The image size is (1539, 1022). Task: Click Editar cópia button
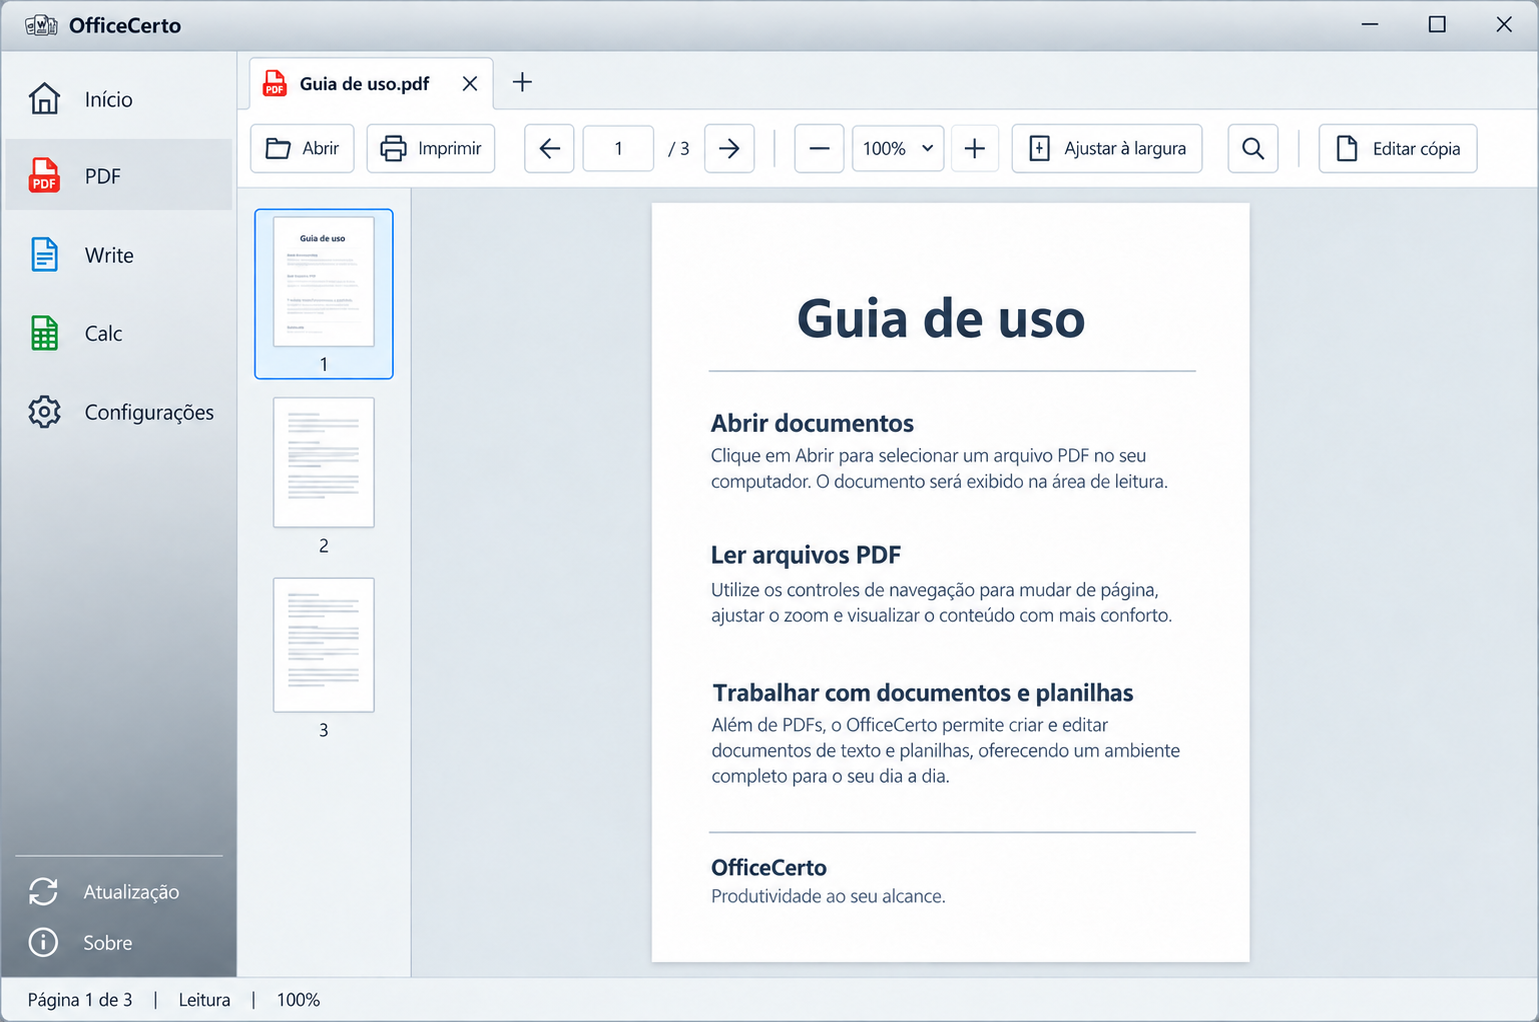(1398, 148)
